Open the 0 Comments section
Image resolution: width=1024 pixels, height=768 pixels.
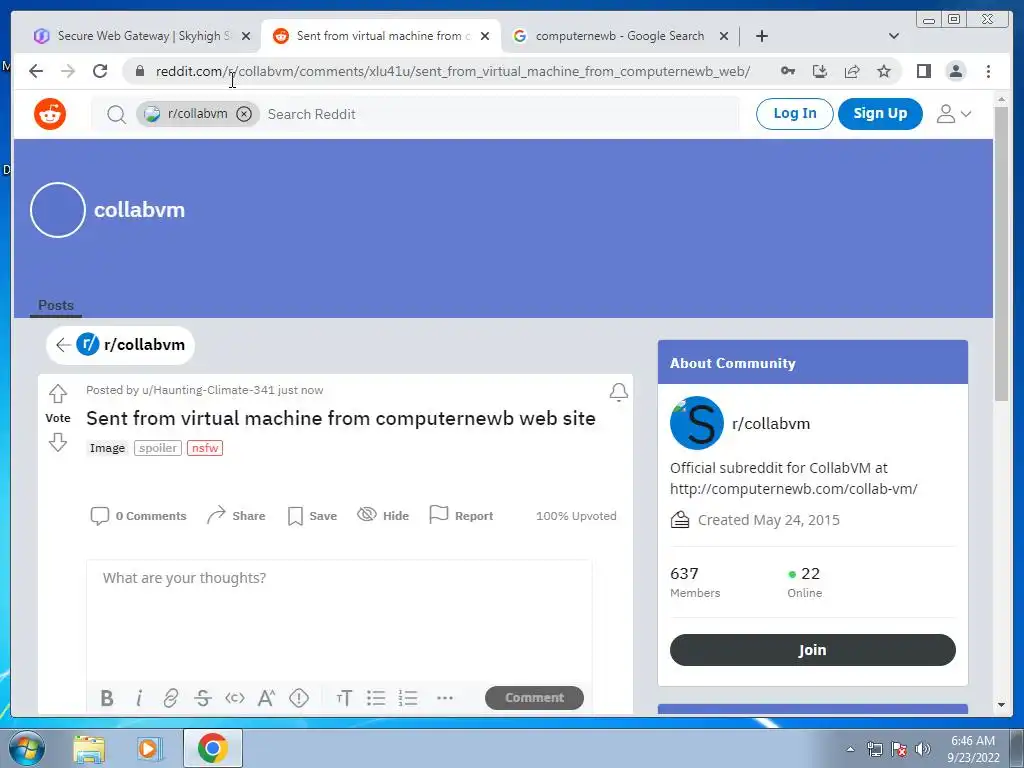point(138,516)
